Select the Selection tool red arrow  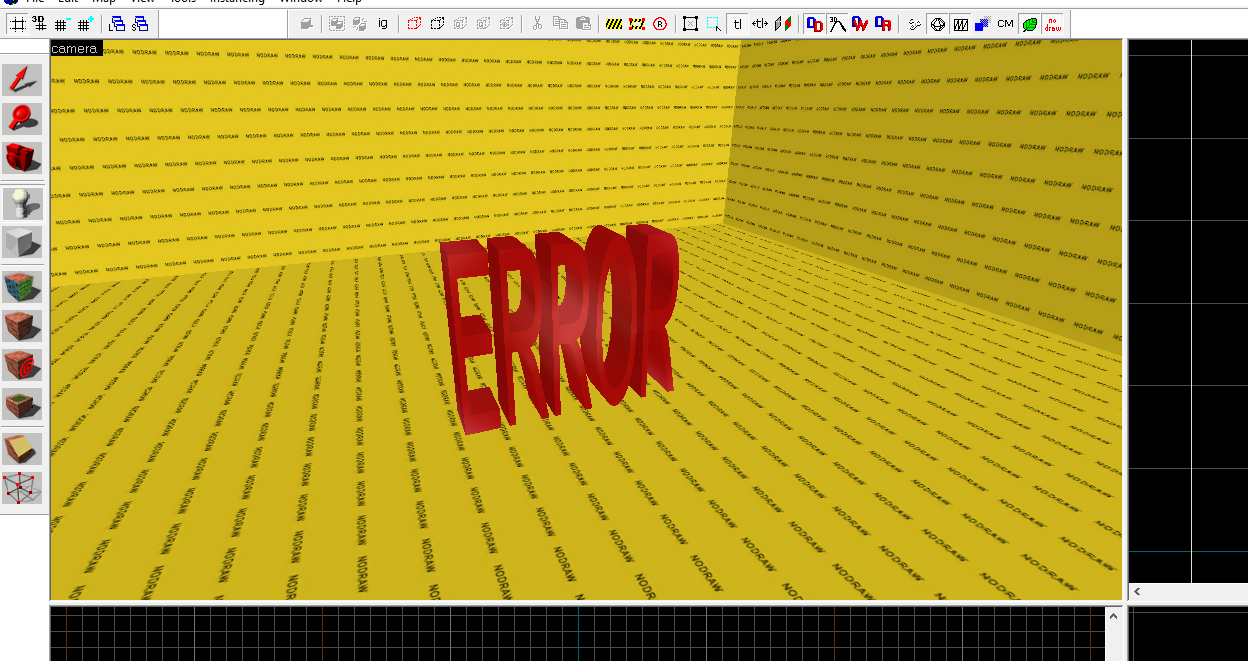[x=22, y=80]
